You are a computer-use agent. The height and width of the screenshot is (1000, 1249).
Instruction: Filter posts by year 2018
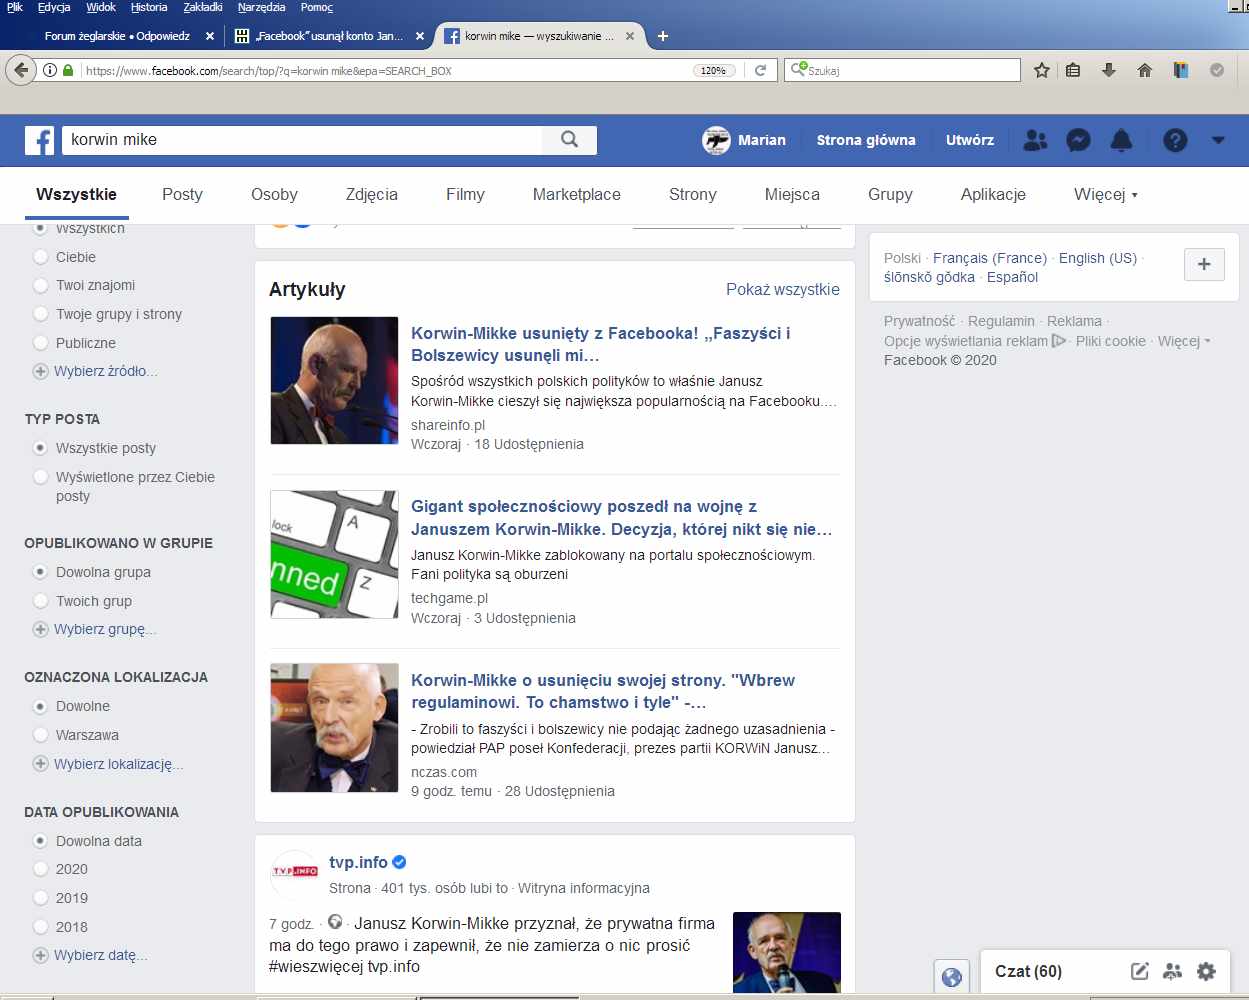41,927
